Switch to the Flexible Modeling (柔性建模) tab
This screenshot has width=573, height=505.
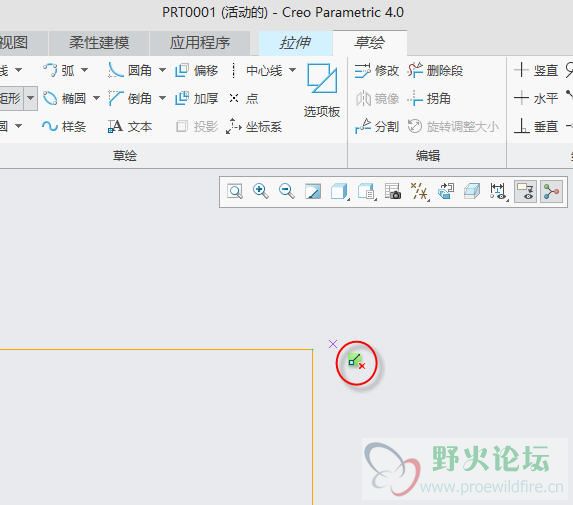coord(99,43)
